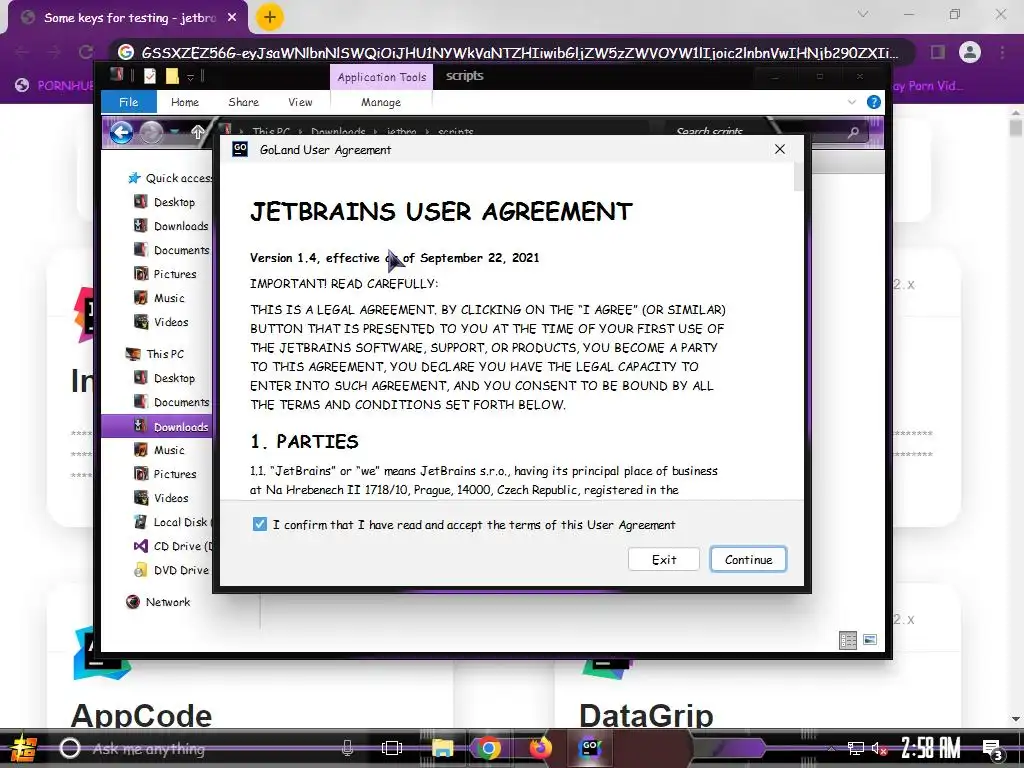Click Explorer up-one-level arrow
The width and height of the screenshot is (1024, 768).
tap(198, 133)
